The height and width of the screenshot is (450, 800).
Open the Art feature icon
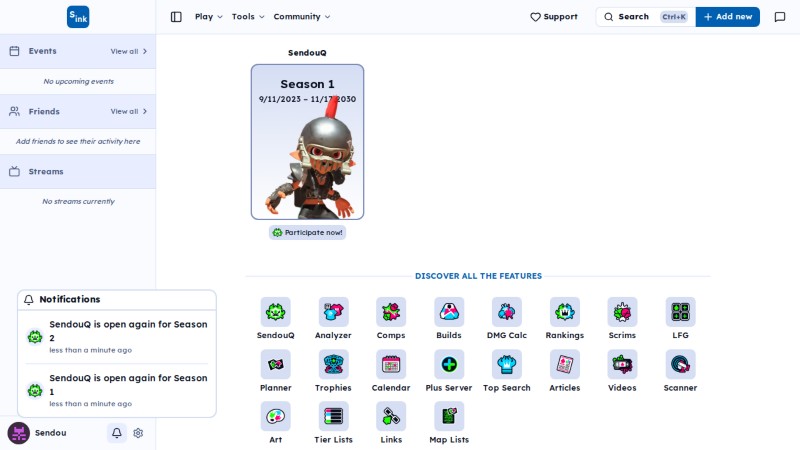tap(276, 416)
